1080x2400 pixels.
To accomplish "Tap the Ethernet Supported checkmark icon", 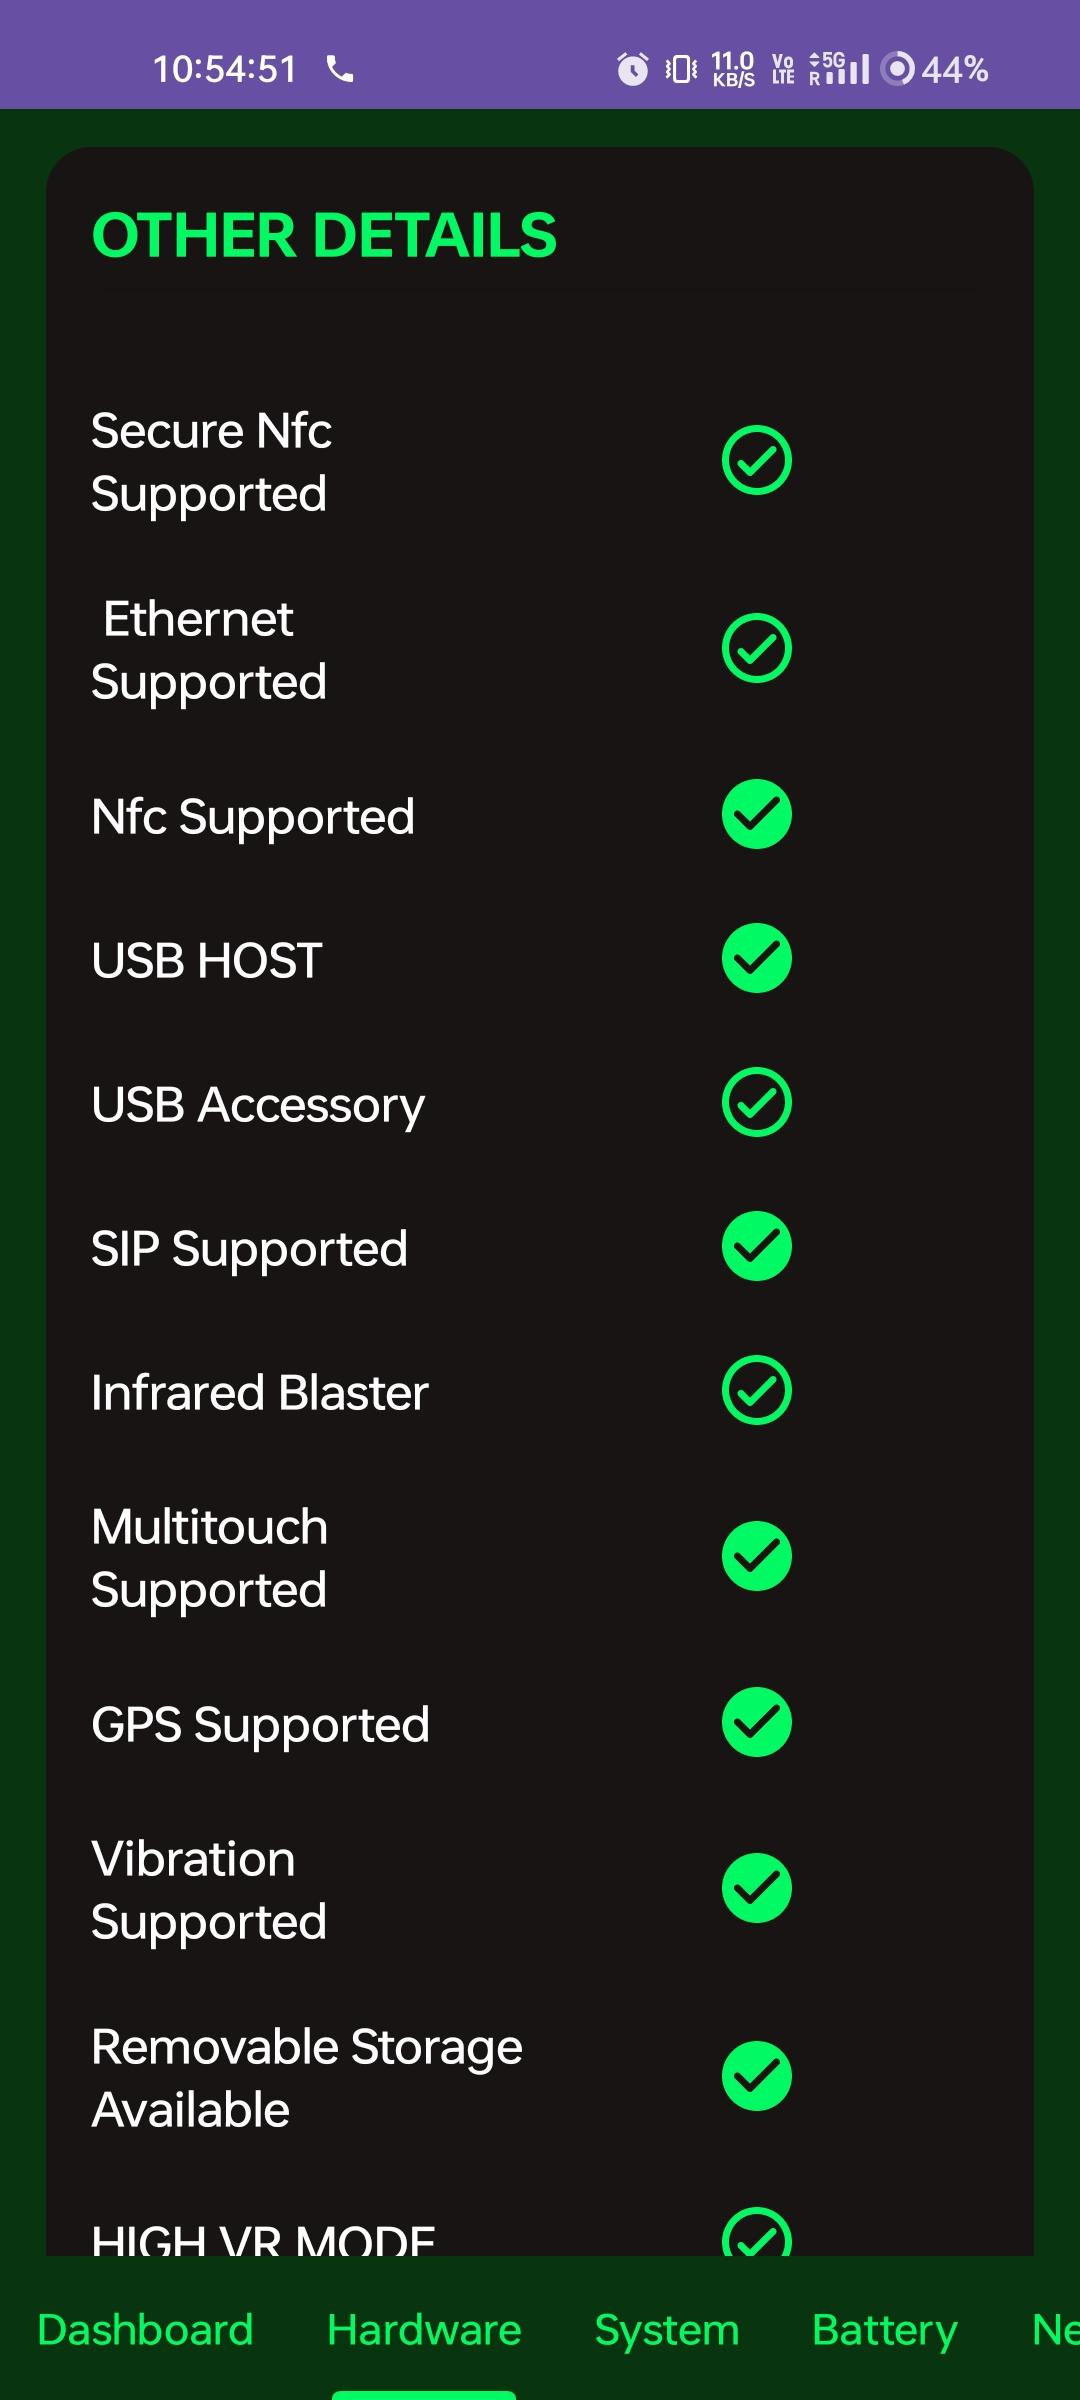I will pyautogui.click(x=757, y=648).
